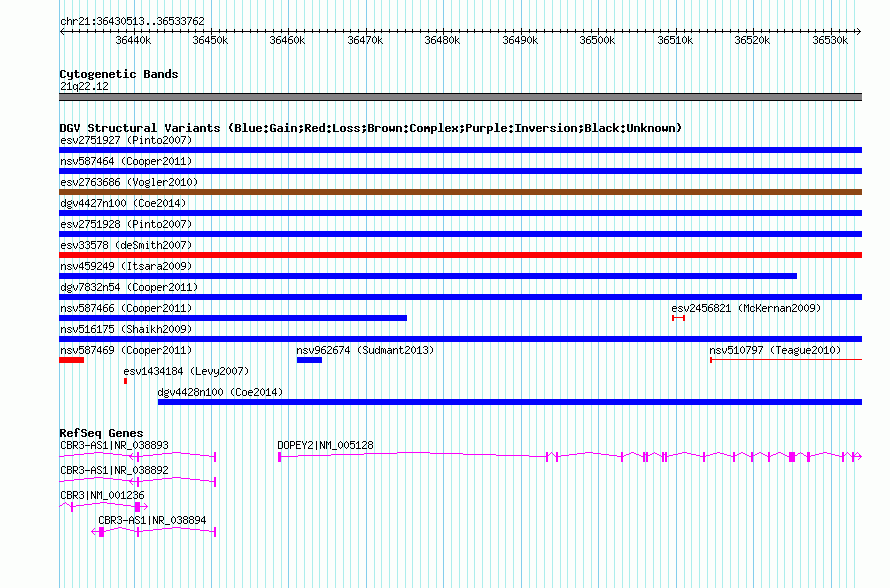Click the esv2751927 (Pinto2007) variant label

[x=126, y=140]
